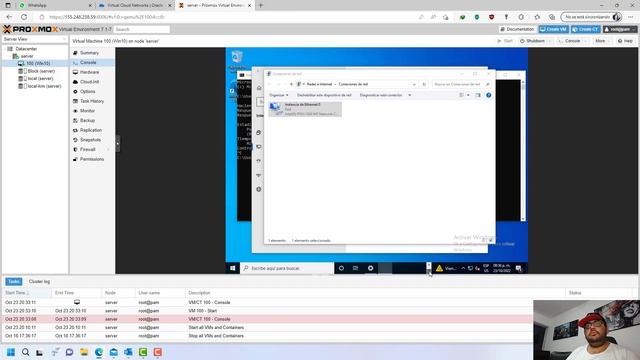Sort tasks by Start Time column
The height and width of the screenshot is (360, 640).
tap(27, 293)
